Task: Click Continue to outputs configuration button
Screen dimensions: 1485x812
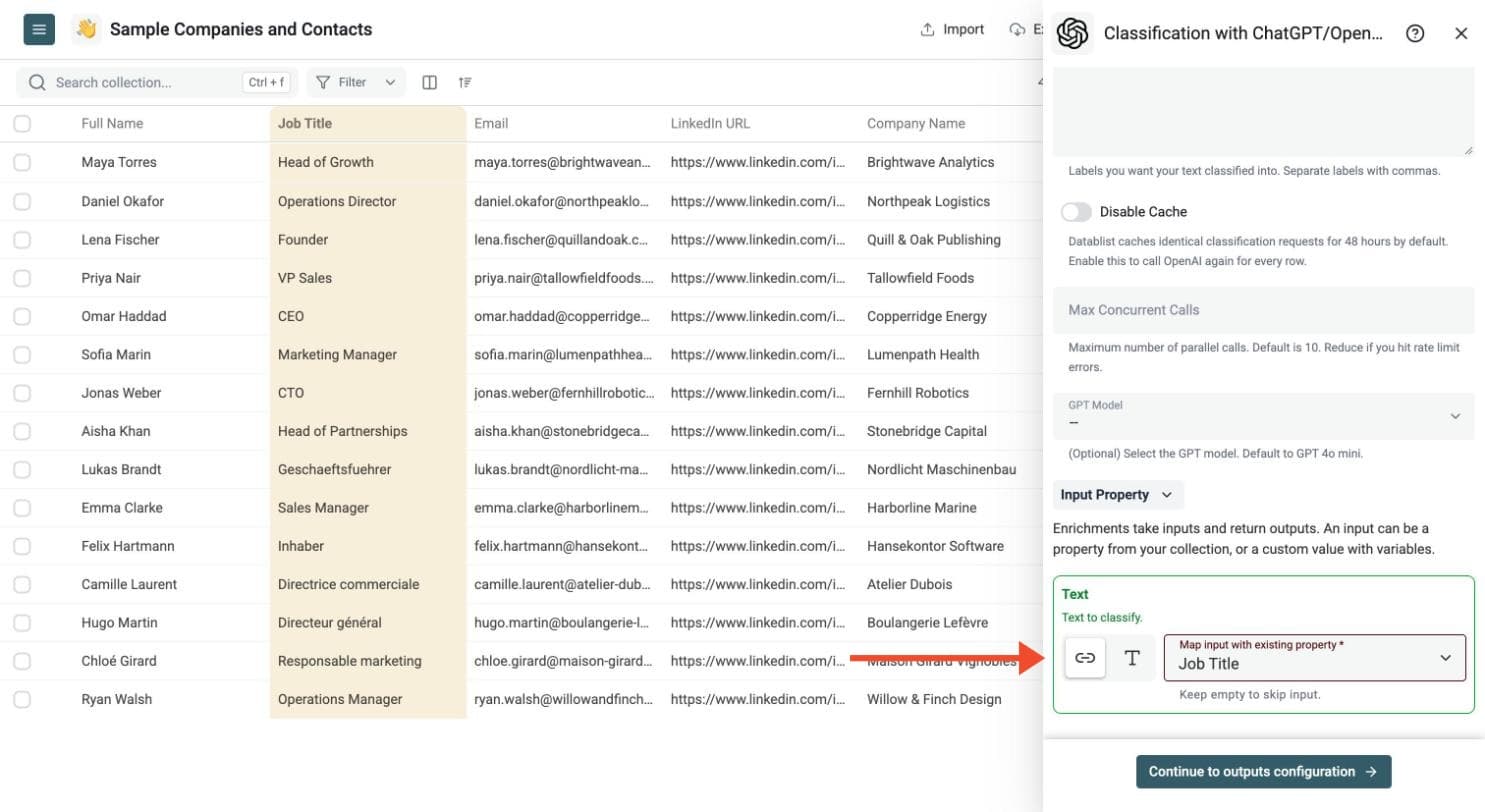Action: tap(1264, 772)
